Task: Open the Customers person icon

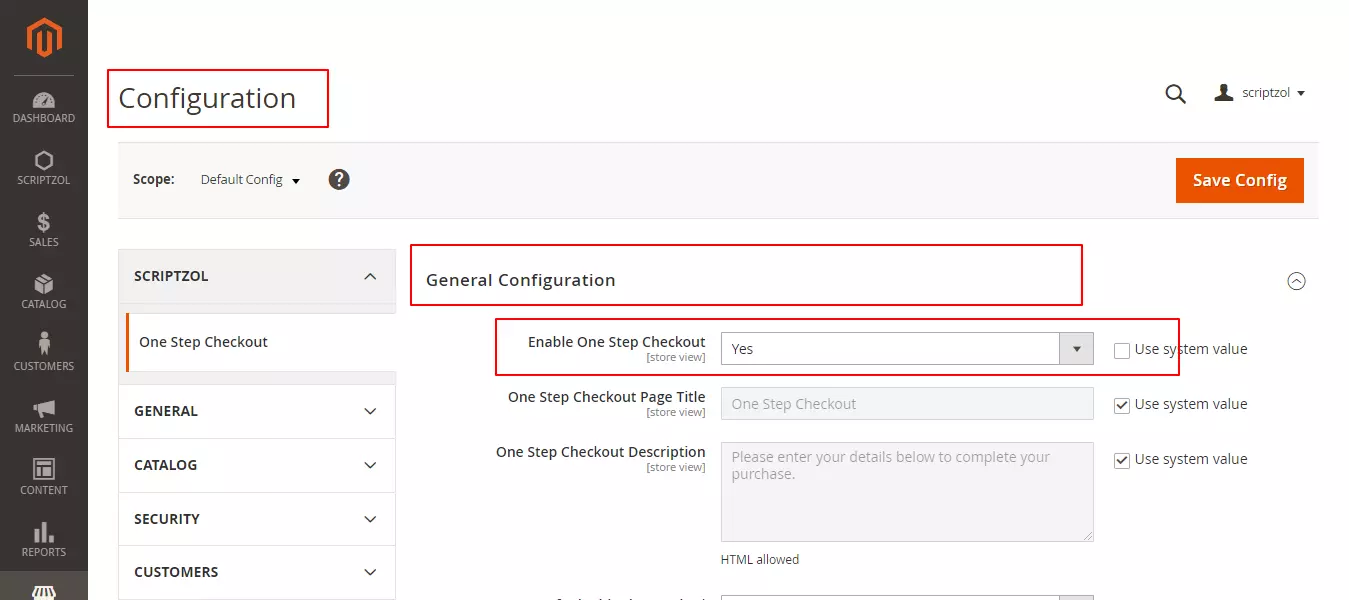Action: point(44,345)
